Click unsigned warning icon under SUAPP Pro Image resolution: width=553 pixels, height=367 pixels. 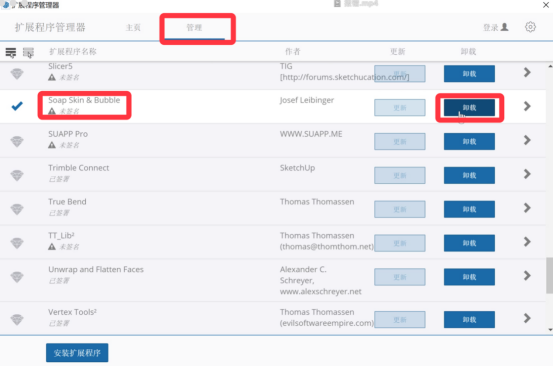(52, 145)
